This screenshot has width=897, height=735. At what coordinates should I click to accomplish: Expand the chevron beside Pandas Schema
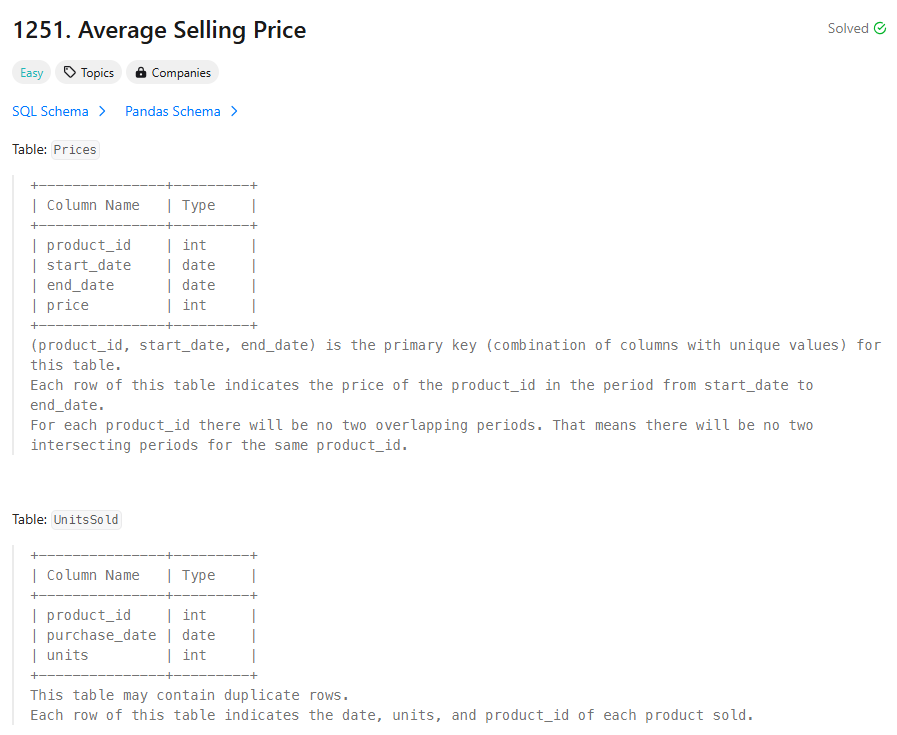234,112
